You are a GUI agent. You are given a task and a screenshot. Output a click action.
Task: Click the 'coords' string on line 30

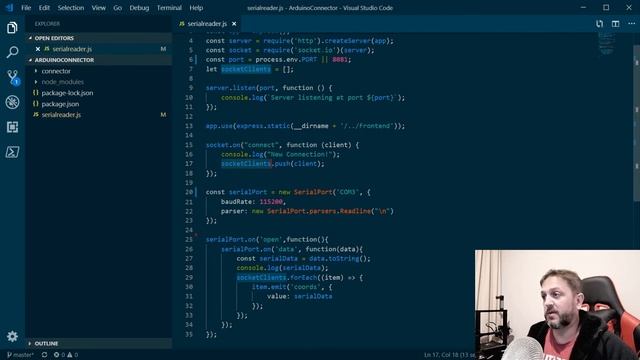pos(305,287)
